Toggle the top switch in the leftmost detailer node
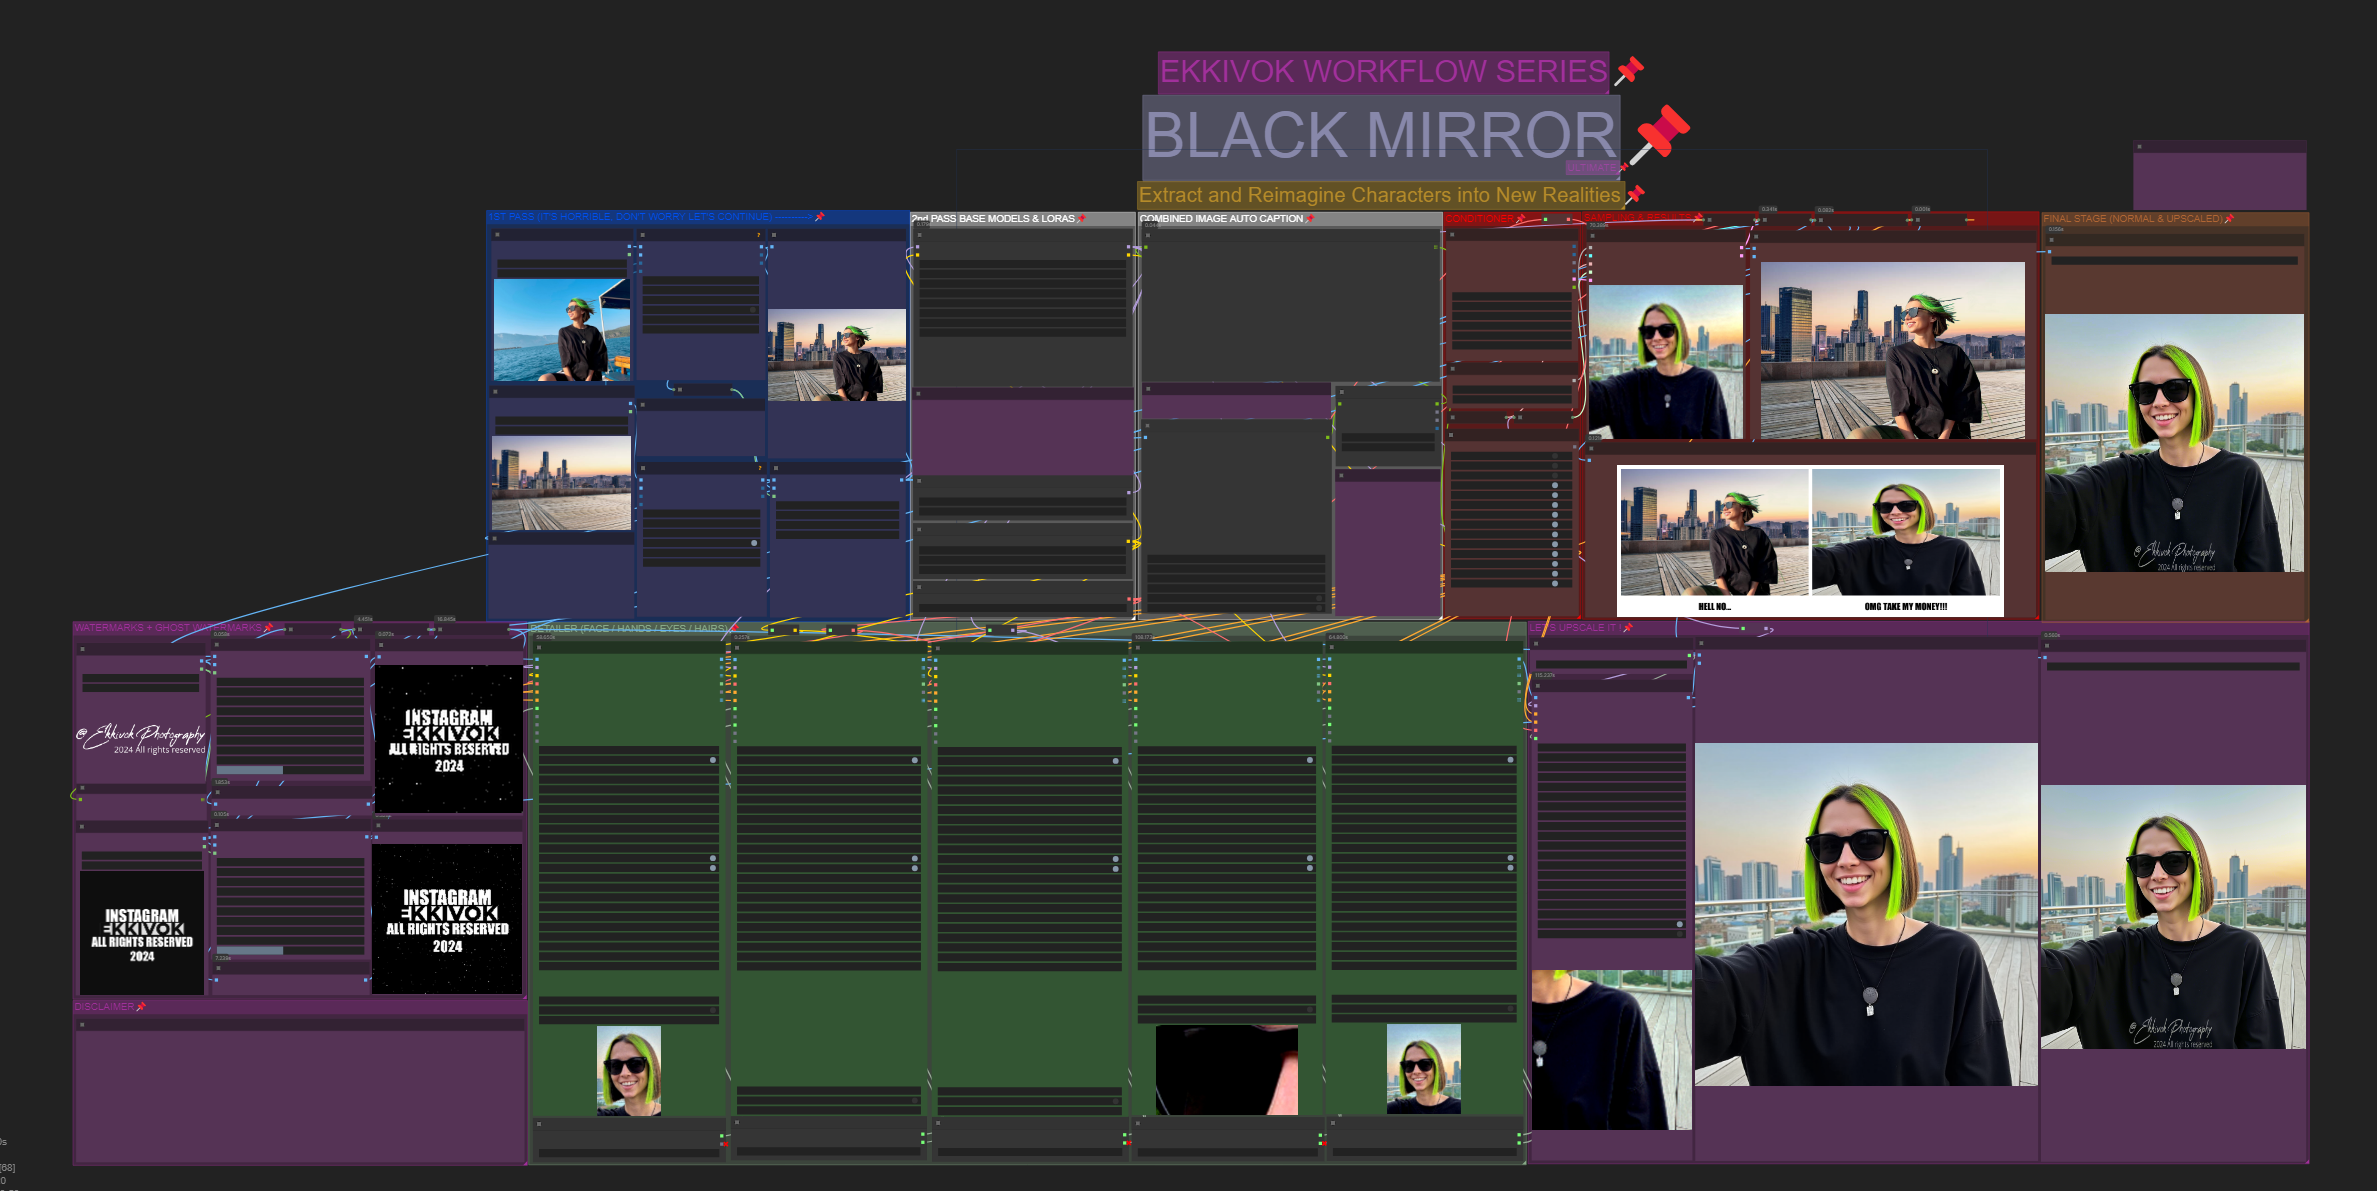 click(713, 760)
